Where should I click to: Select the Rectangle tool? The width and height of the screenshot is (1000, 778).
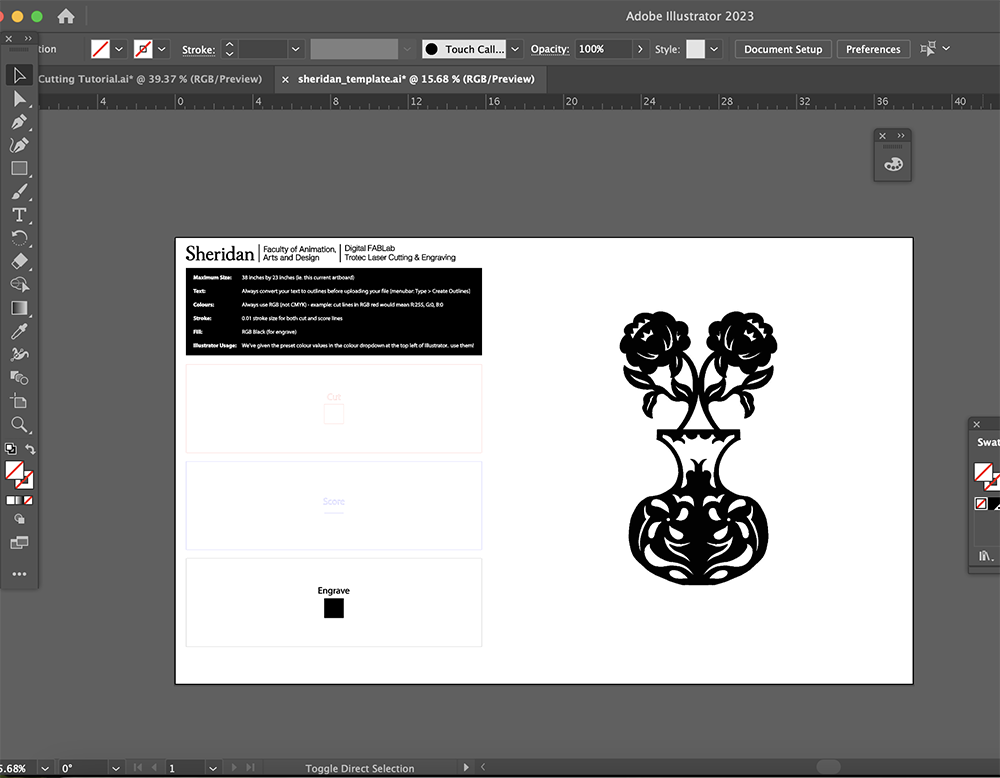pyautogui.click(x=18, y=168)
